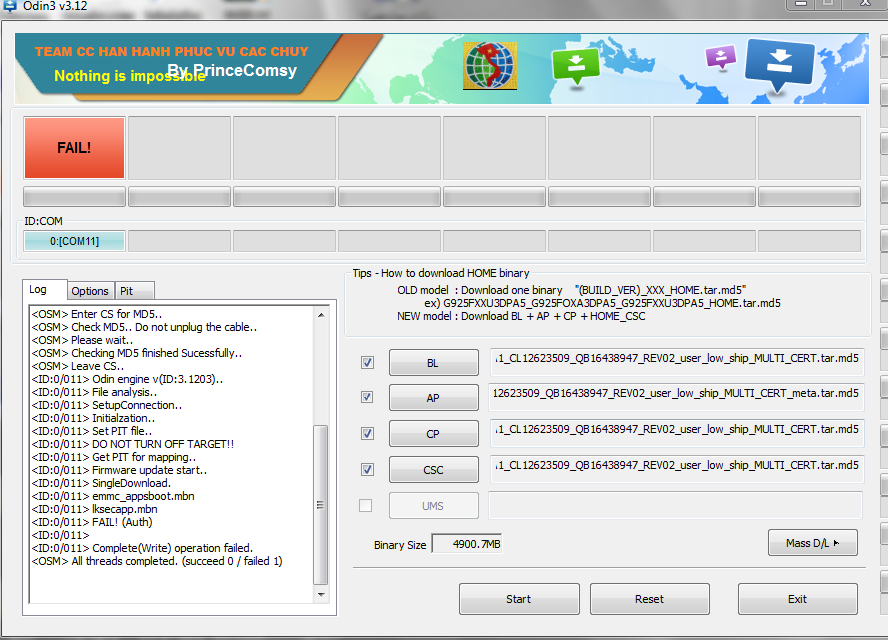The height and width of the screenshot is (640, 888).
Task: Click the CSC file browse button
Action: pos(433,470)
